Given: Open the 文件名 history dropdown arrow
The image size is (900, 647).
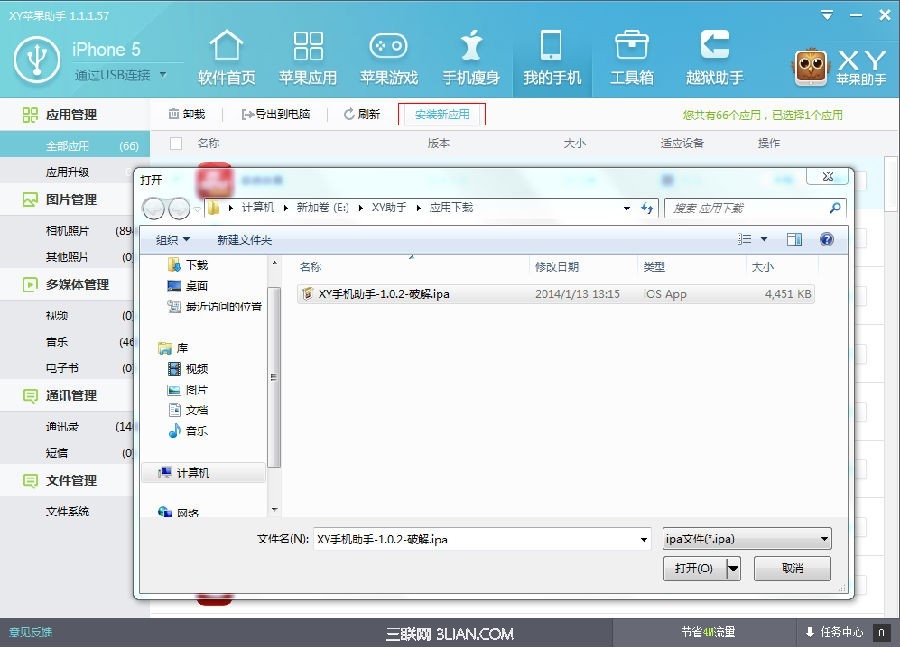Looking at the screenshot, I should 643,539.
